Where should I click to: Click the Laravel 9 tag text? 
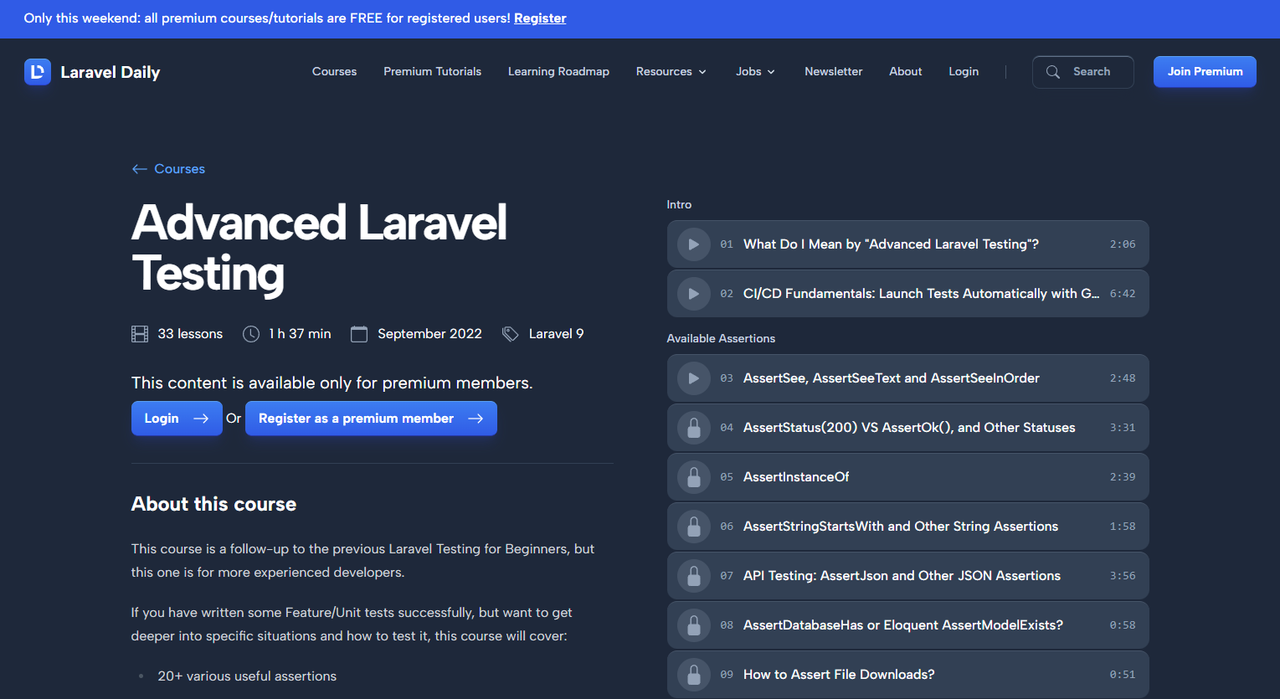tap(556, 334)
